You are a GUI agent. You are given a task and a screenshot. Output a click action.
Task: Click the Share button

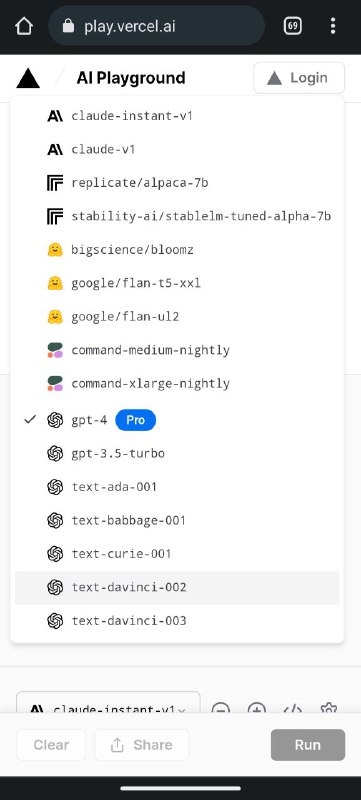pos(142,745)
